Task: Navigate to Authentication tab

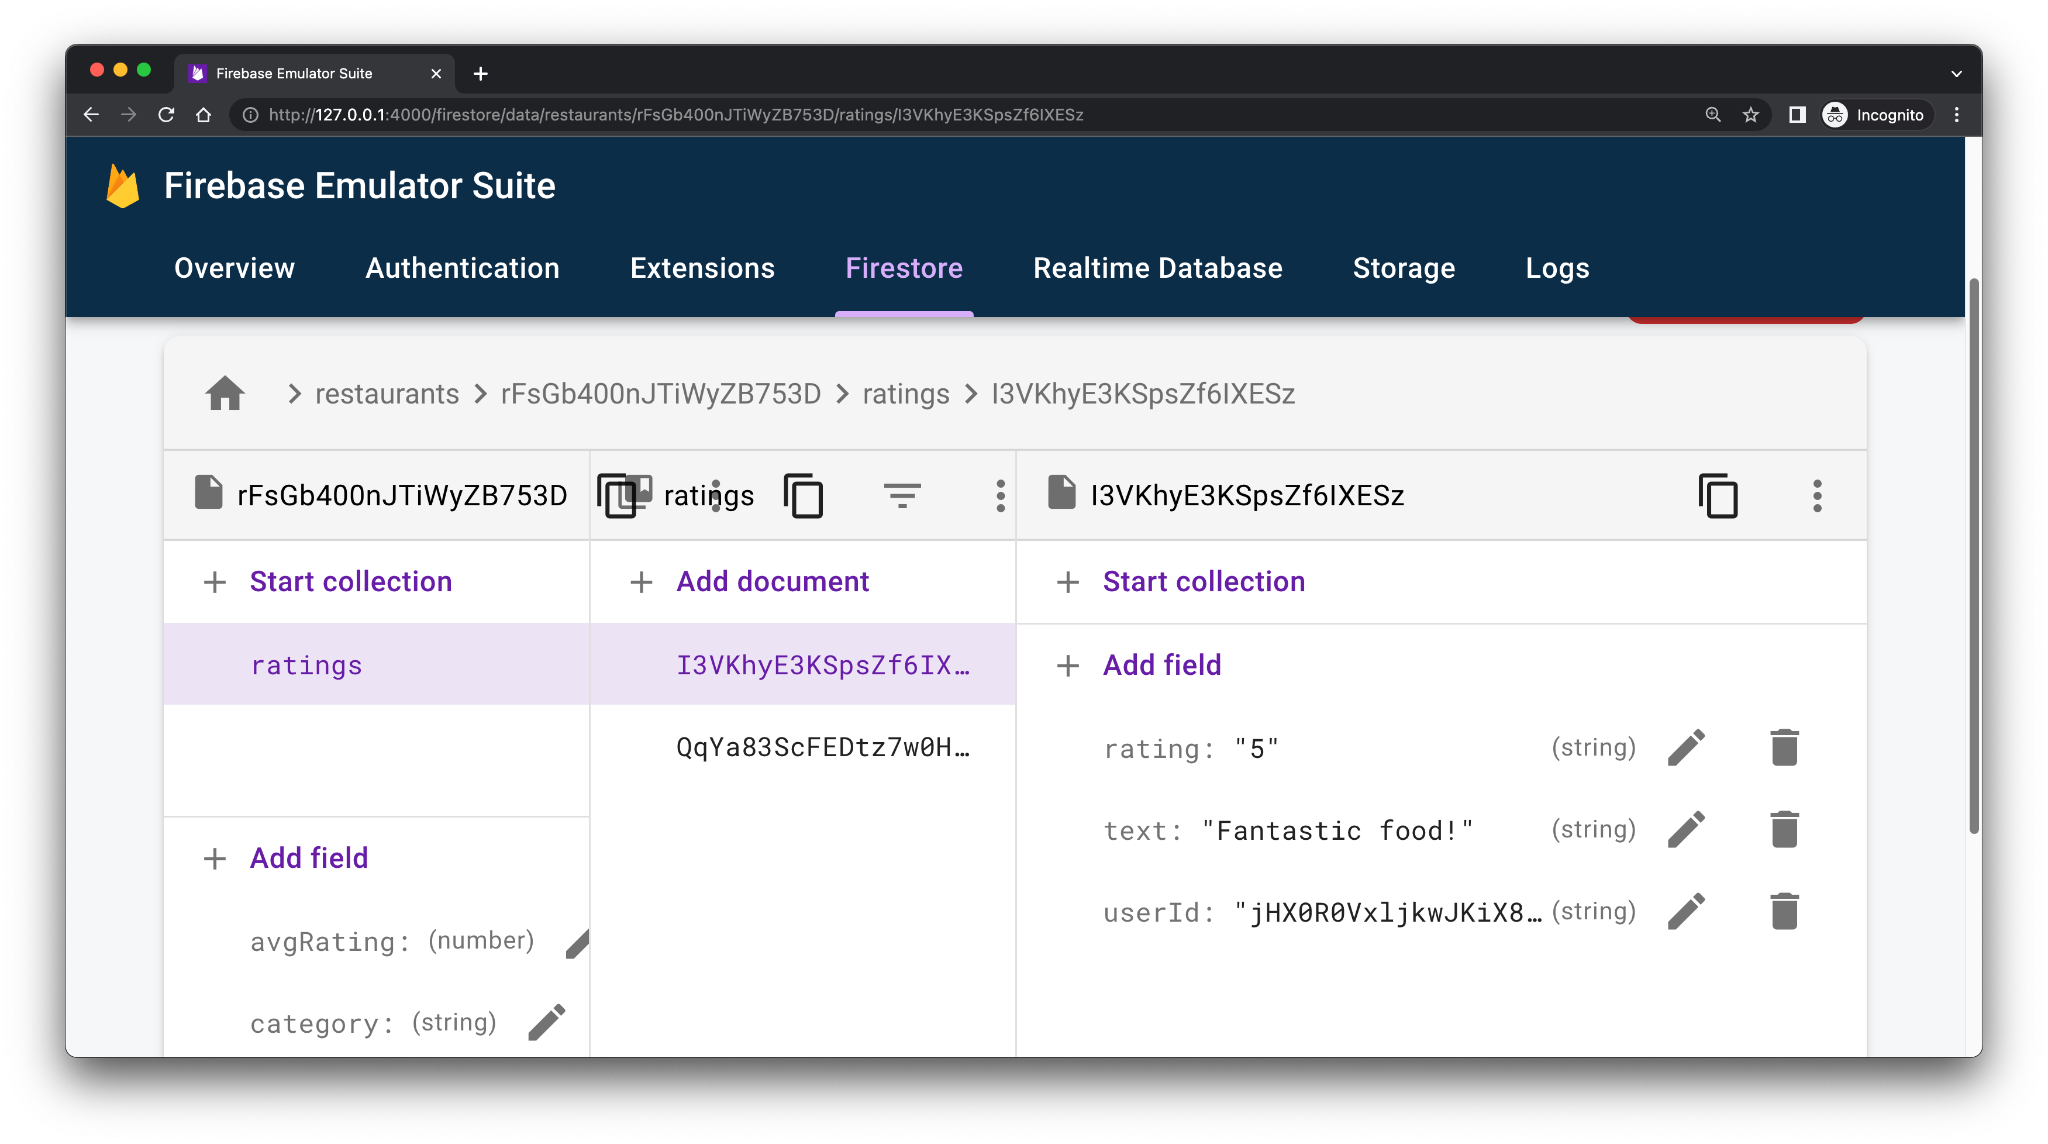Action: (x=461, y=267)
